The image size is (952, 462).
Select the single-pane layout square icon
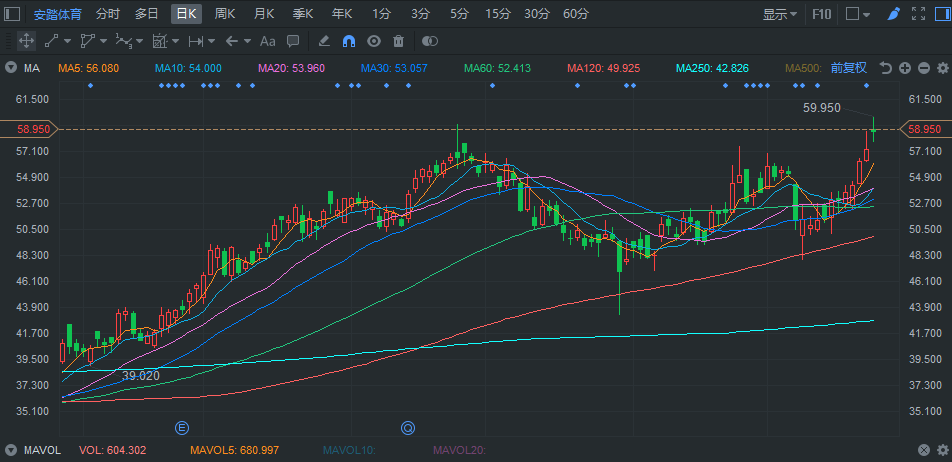(x=852, y=14)
